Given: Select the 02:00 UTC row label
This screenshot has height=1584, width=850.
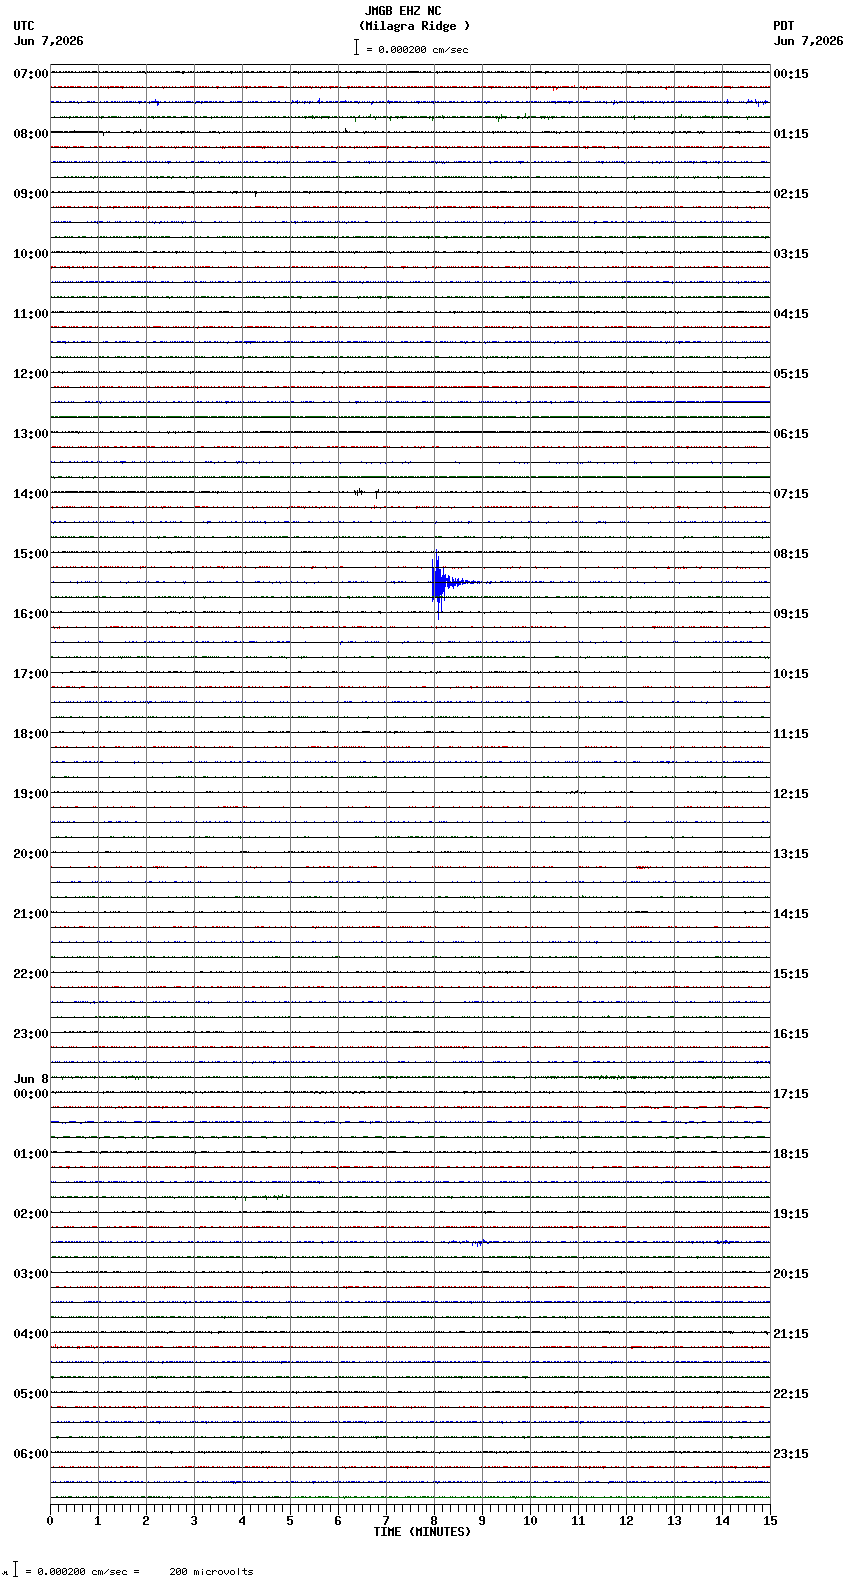Looking at the screenshot, I should (31, 1214).
